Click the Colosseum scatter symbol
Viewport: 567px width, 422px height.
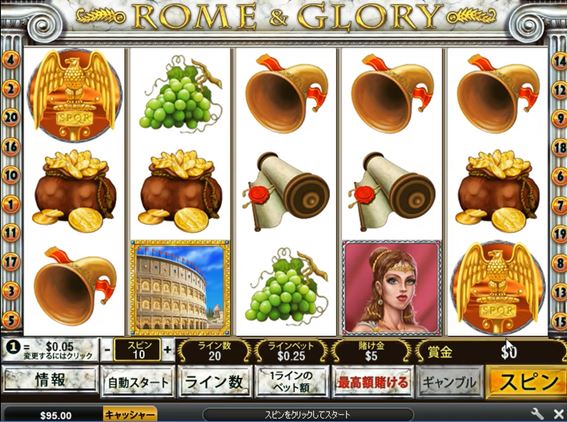(x=180, y=287)
